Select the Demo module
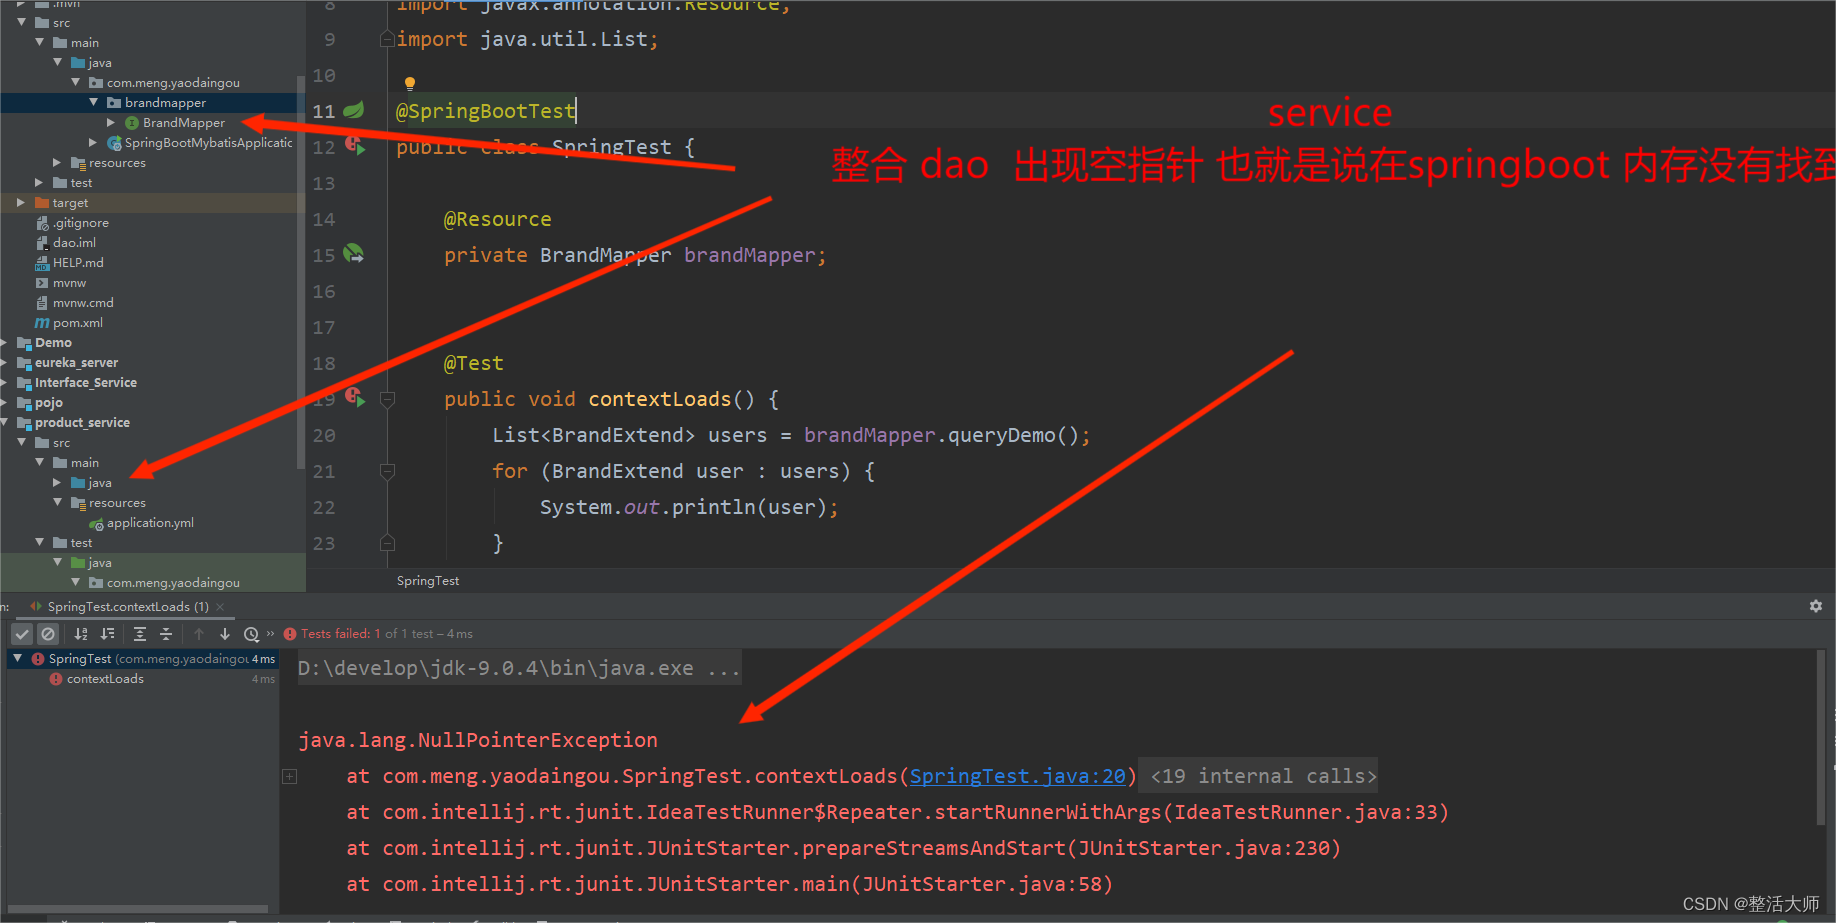Image resolution: width=1836 pixels, height=923 pixels. click(53, 343)
